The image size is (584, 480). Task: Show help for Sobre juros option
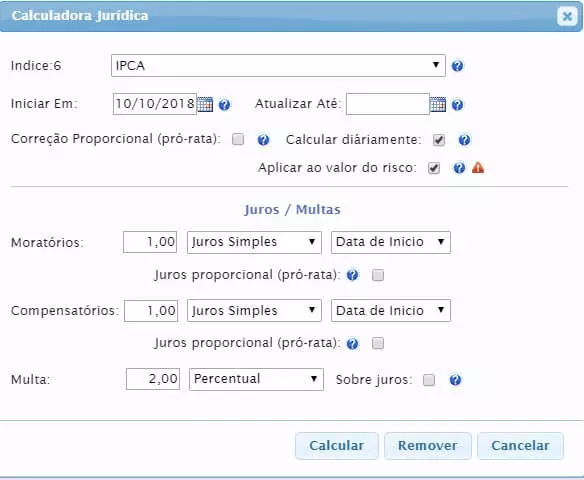pyautogui.click(x=455, y=380)
